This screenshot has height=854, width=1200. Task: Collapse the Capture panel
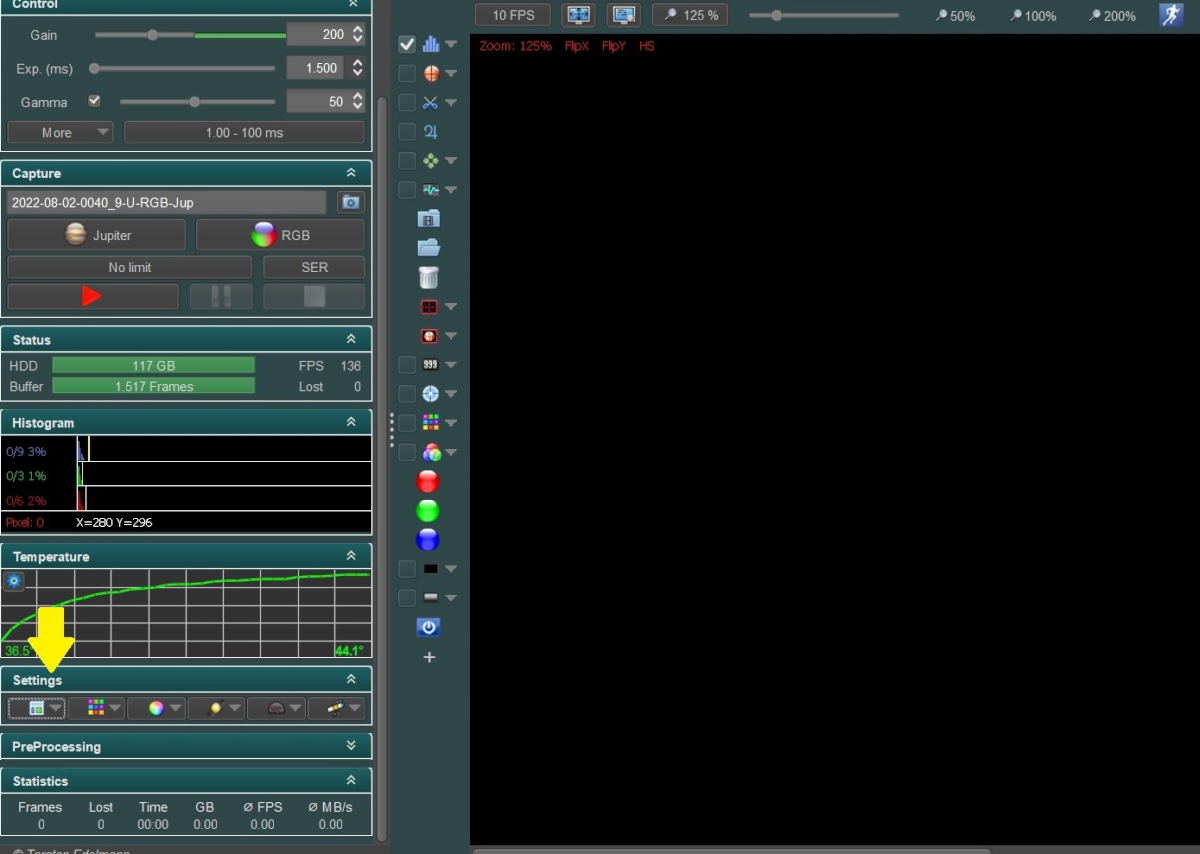coord(351,173)
